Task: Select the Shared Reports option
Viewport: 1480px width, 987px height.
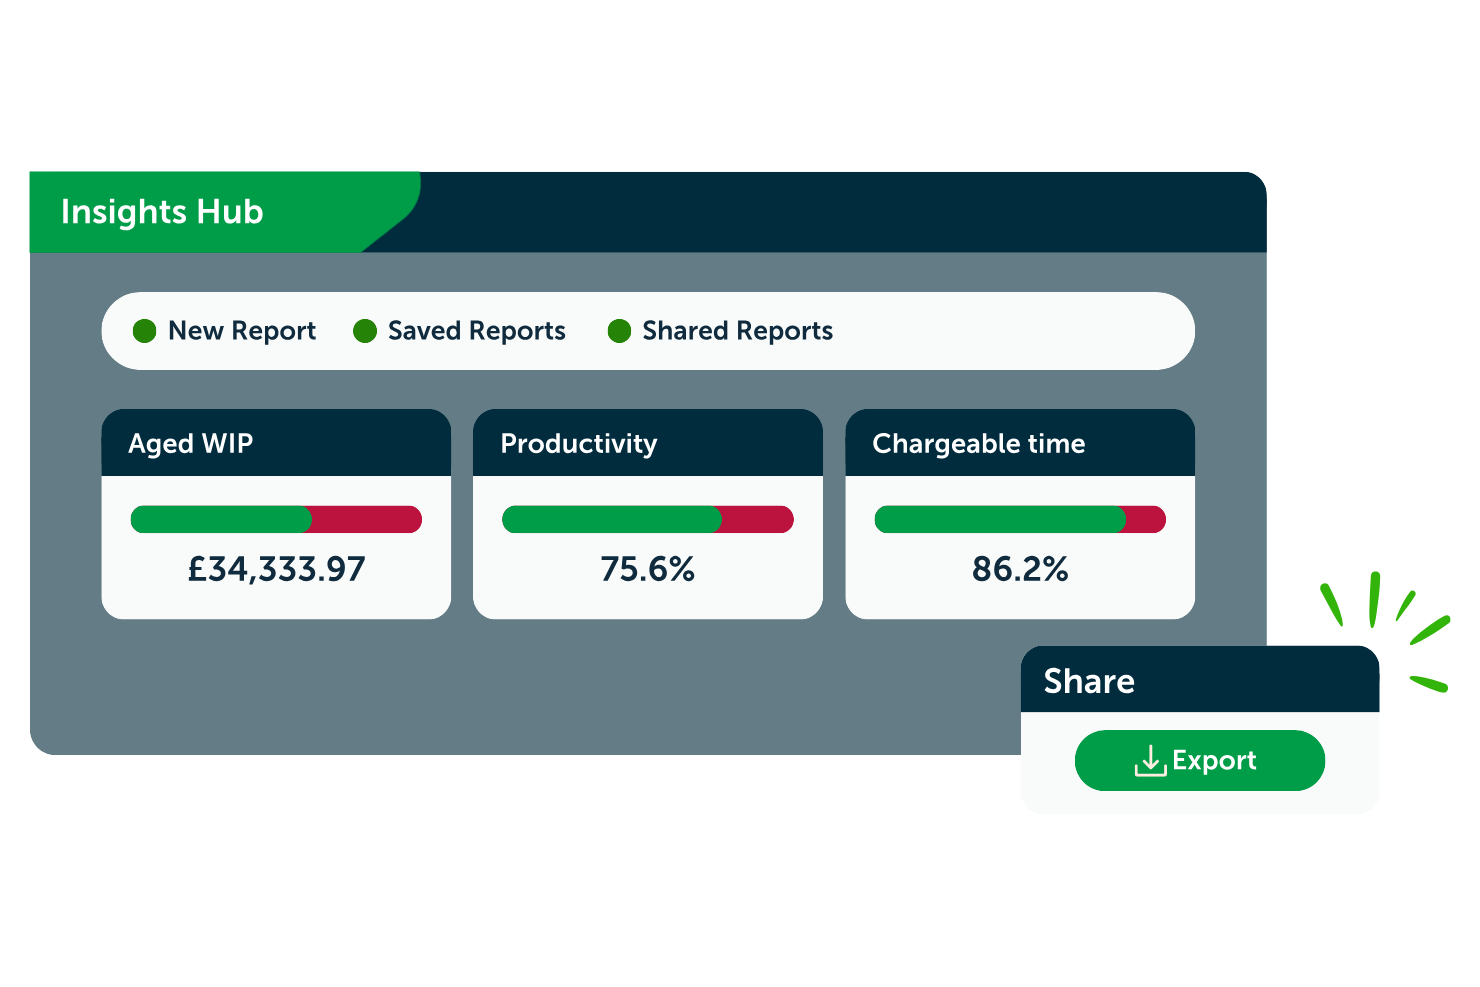Action: (x=737, y=331)
